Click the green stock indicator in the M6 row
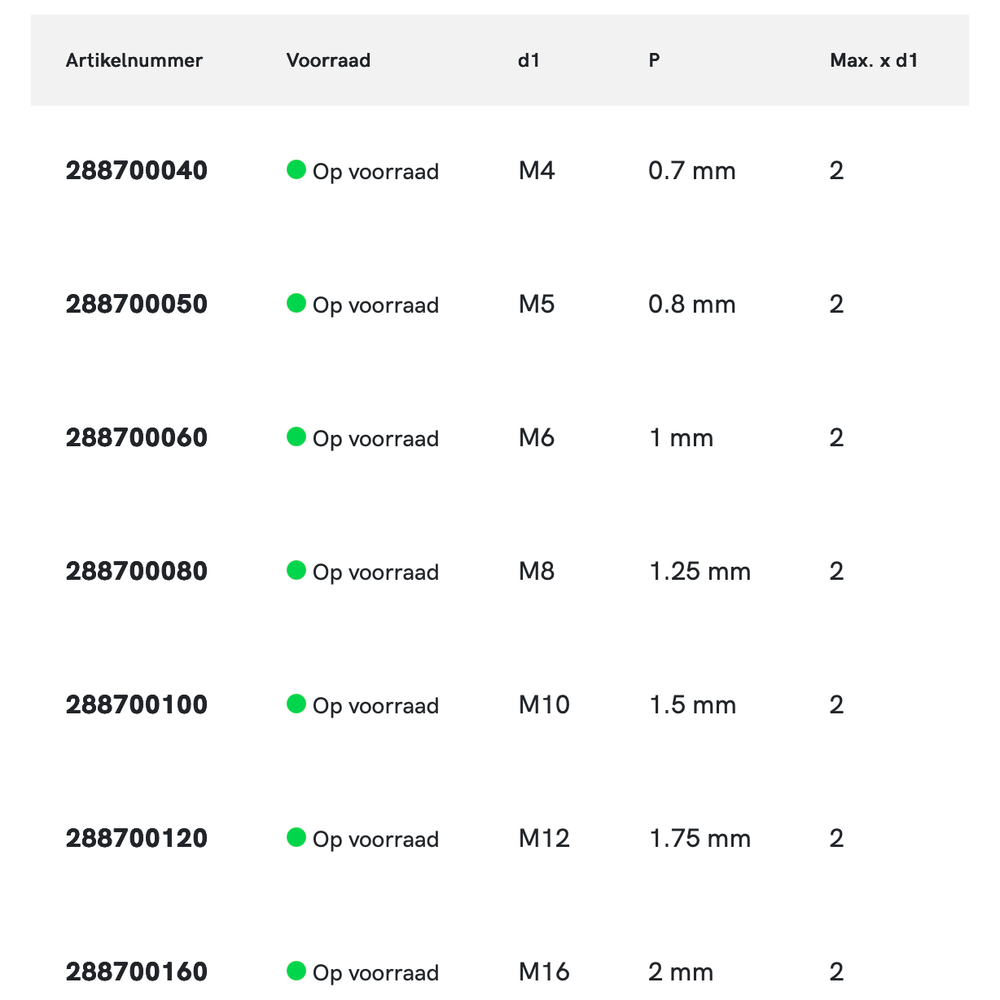The width and height of the screenshot is (1000, 1000). tap(296, 437)
